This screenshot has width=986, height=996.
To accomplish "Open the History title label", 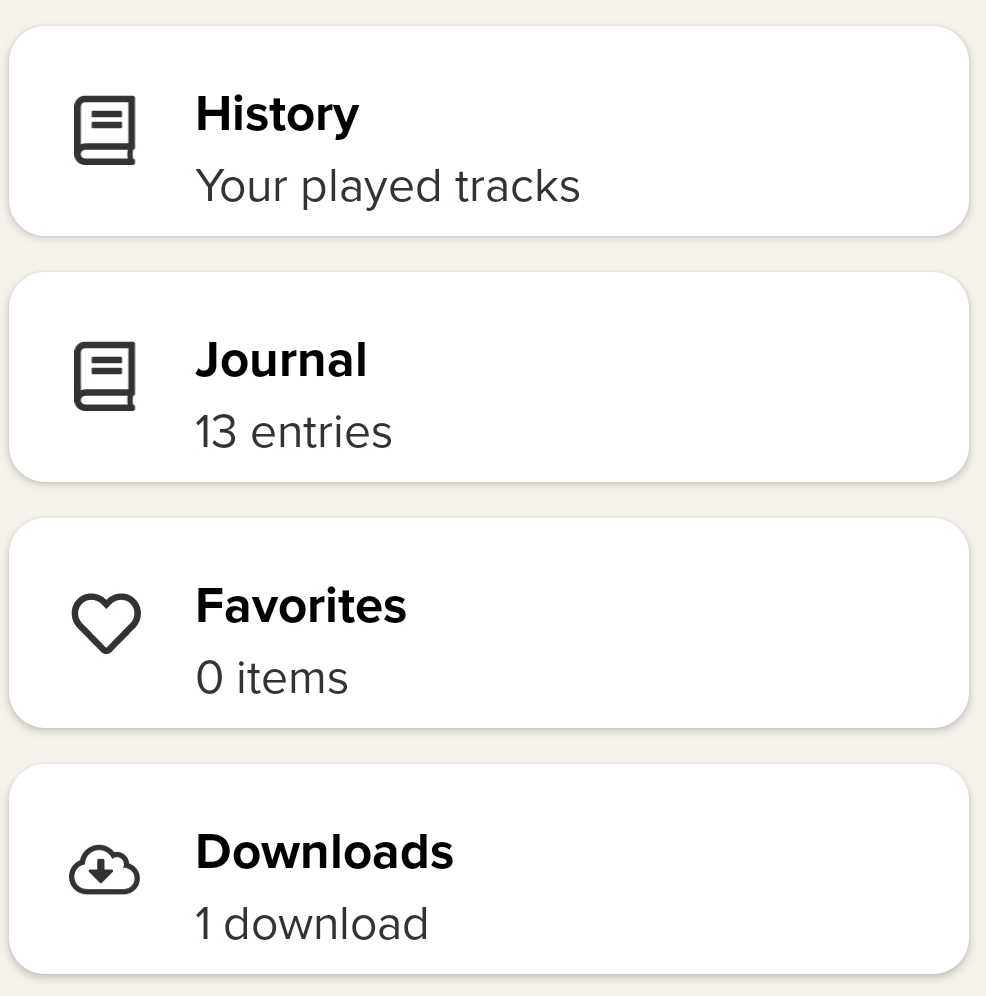I will pyautogui.click(x=277, y=114).
